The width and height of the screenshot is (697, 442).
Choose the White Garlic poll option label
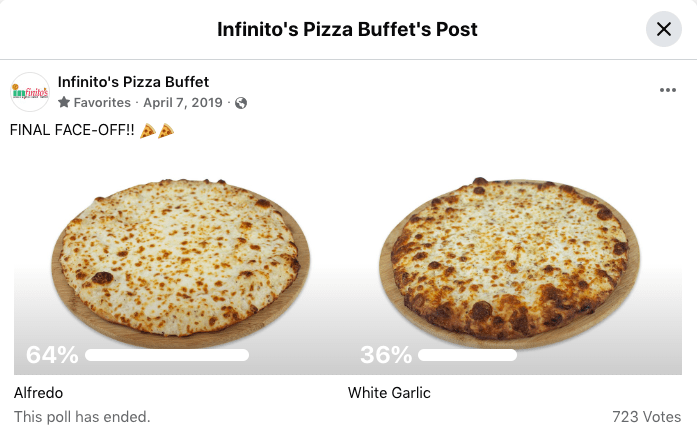389,393
